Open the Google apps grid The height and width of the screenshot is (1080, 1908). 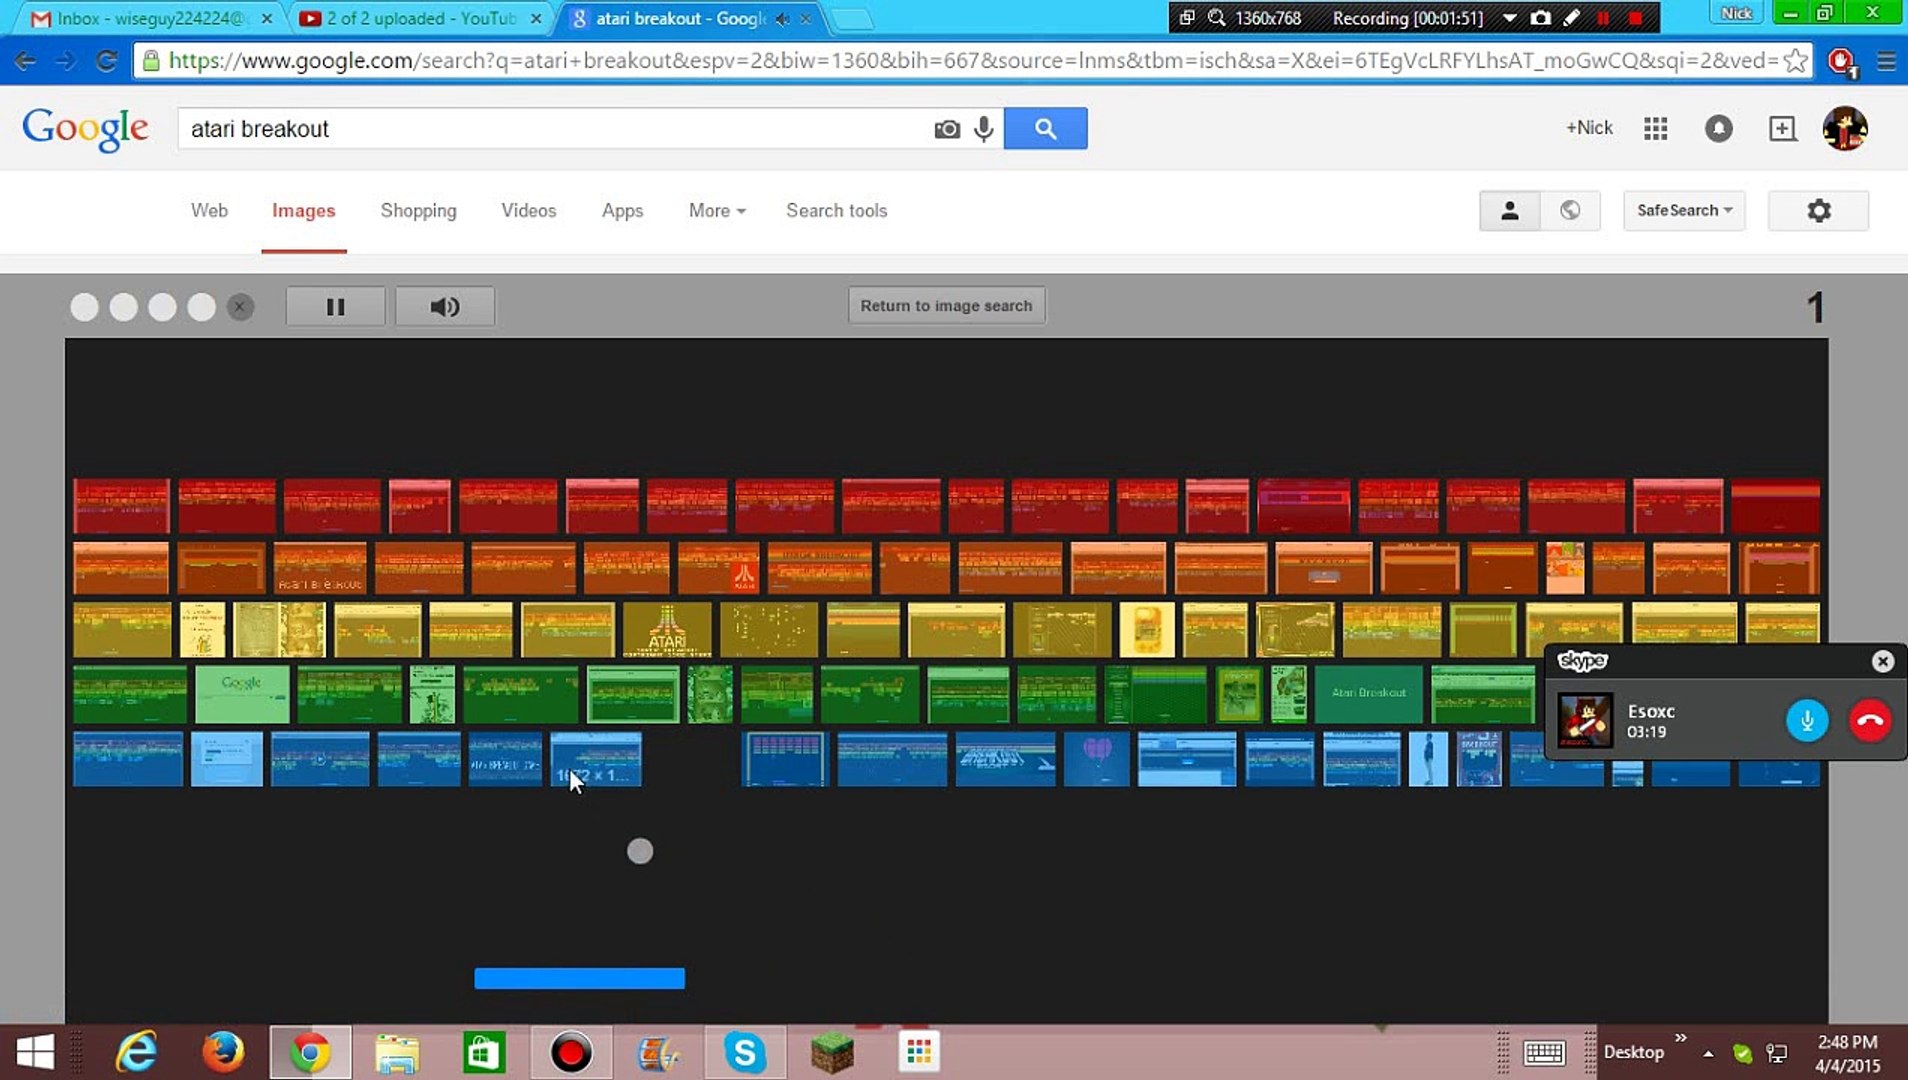(1655, 128)
